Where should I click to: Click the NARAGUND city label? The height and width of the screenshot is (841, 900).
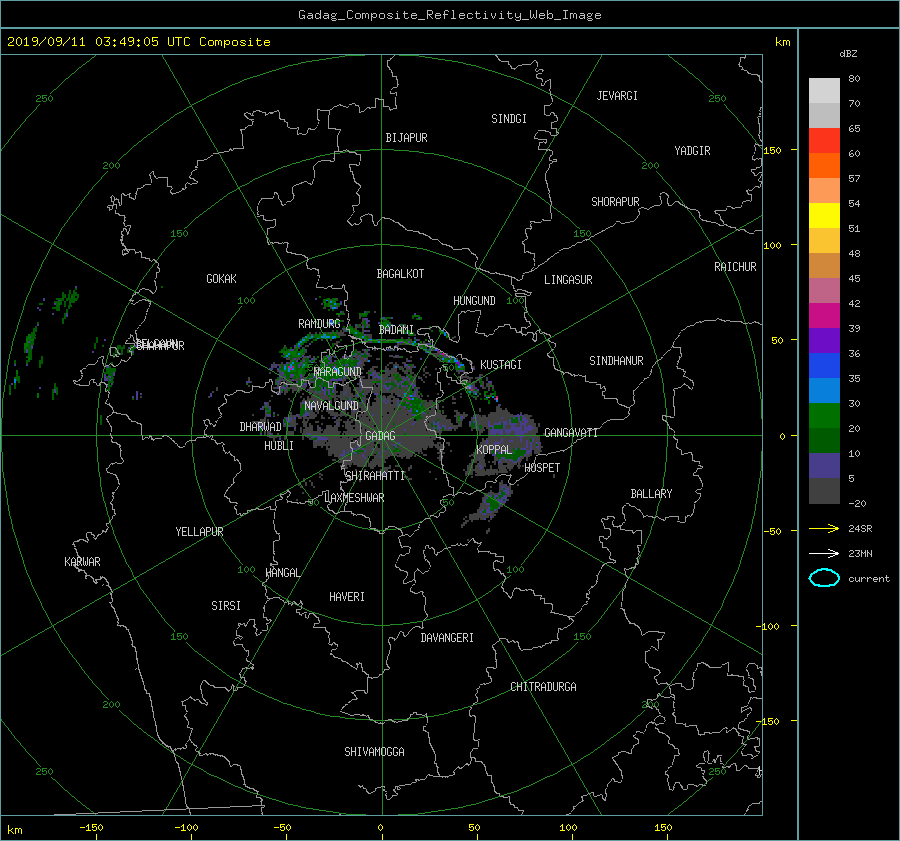[x=338, y=372]
